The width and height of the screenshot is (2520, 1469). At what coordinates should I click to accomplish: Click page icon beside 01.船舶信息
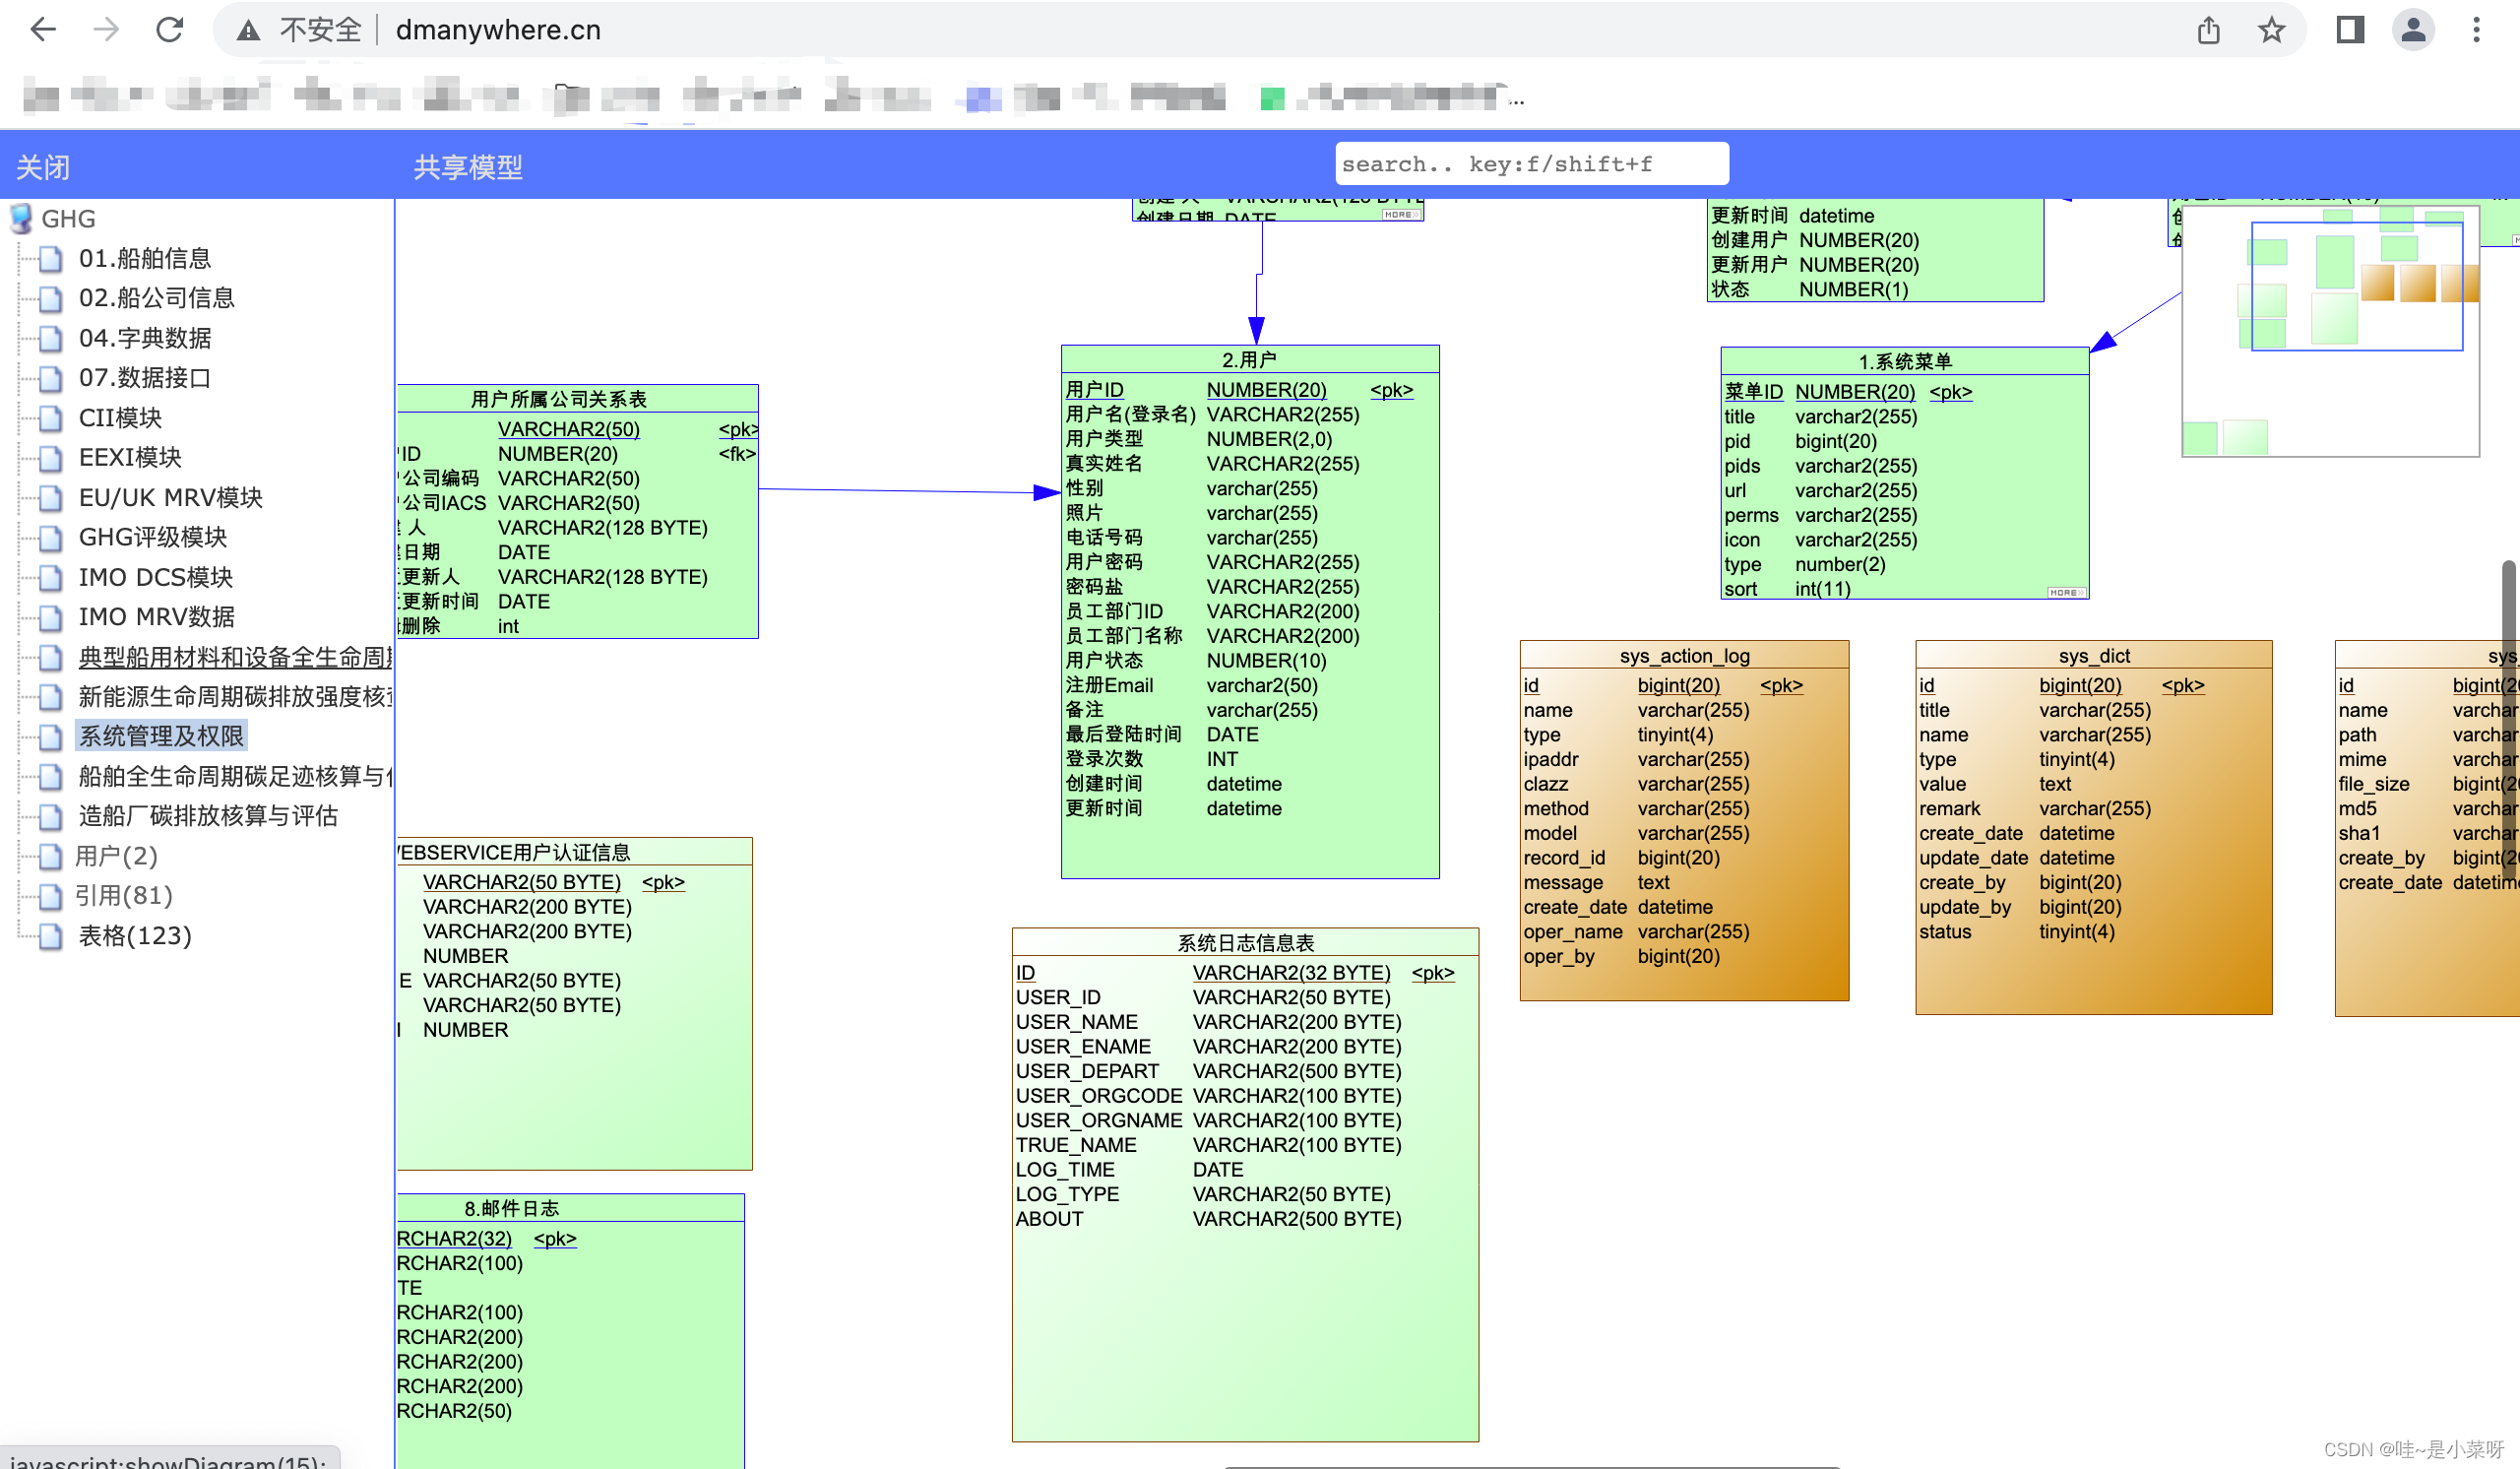click(x=50, y=260)
